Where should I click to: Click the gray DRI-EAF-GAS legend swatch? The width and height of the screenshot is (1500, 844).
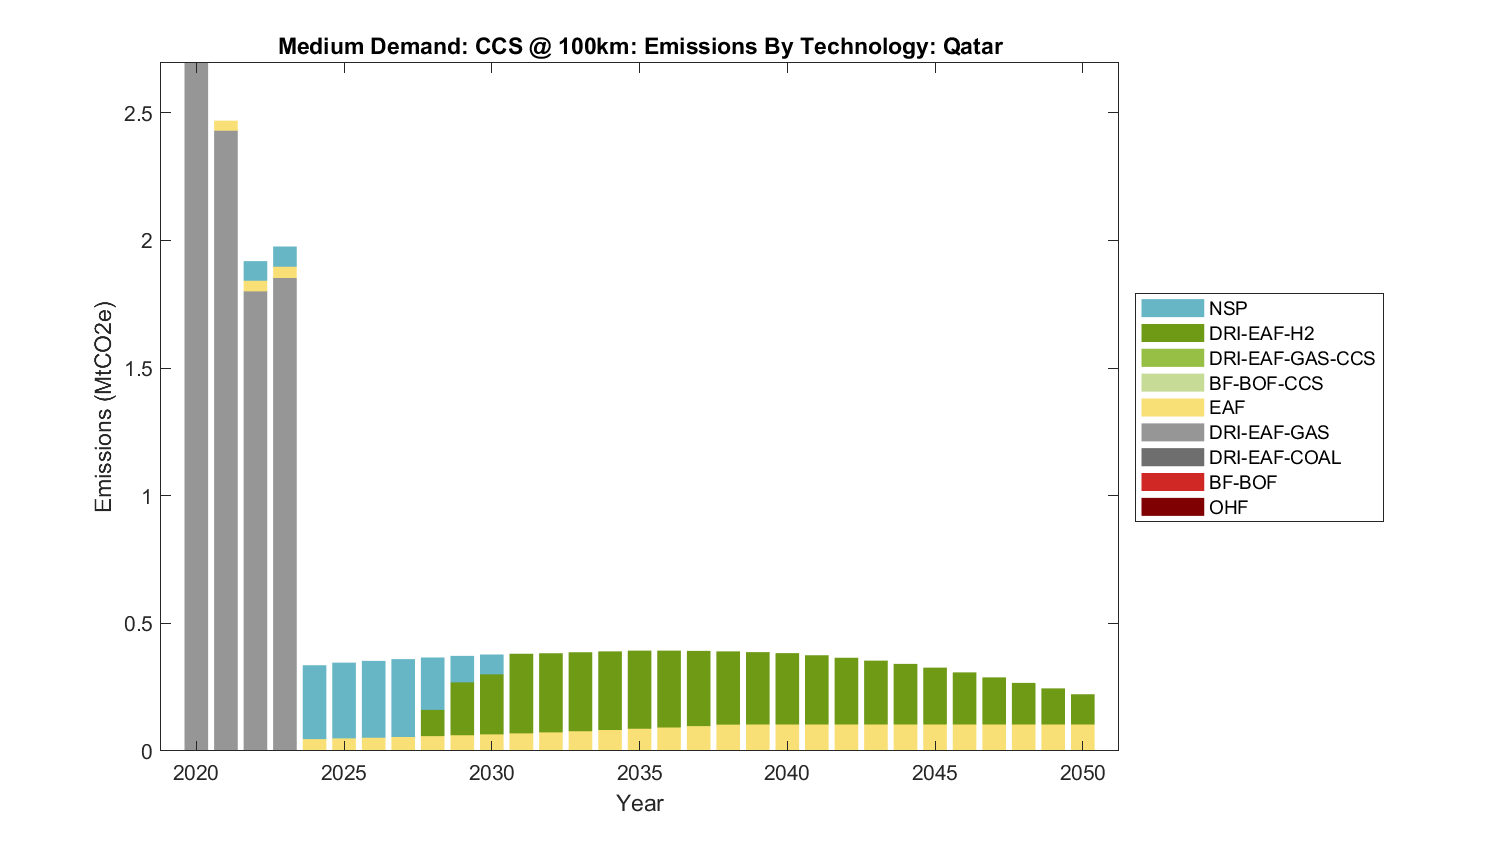click(x=1172, y=432)
